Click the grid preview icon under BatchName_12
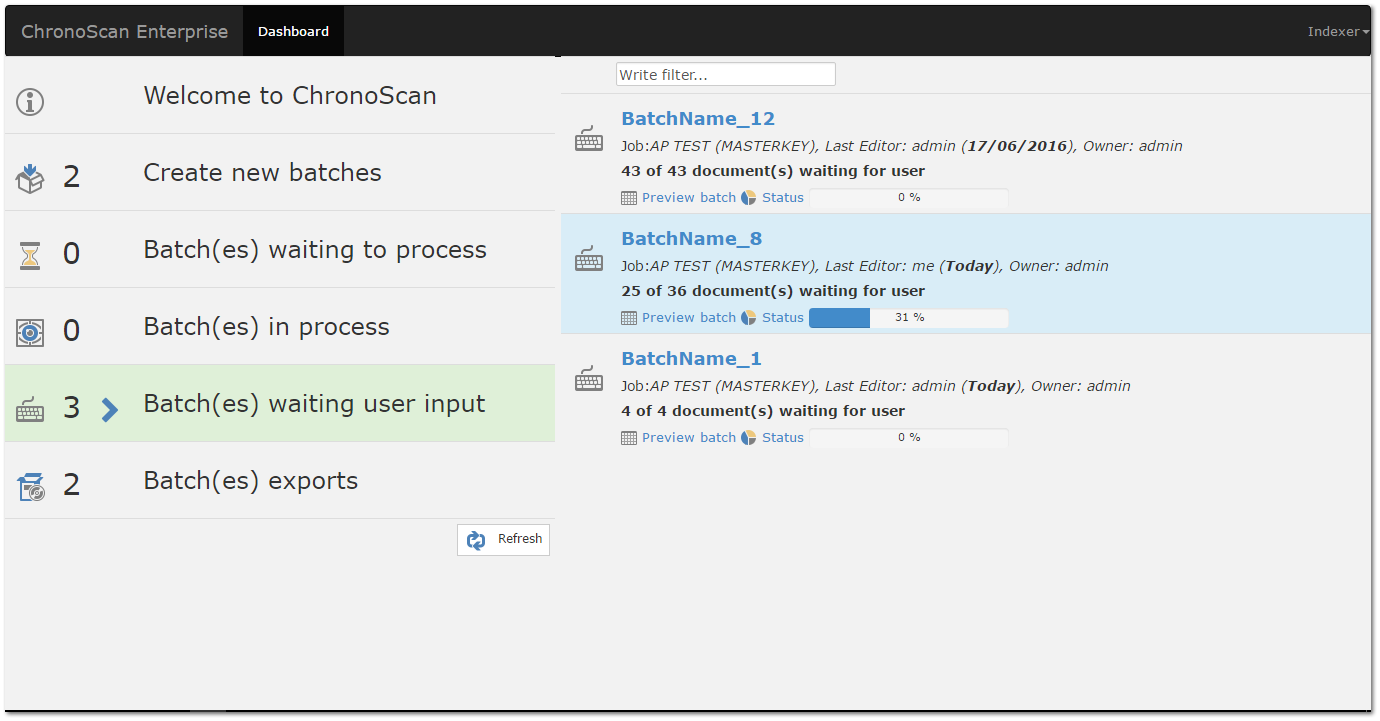The width and height of the screenshot is (1380, 721). point(629,198)
